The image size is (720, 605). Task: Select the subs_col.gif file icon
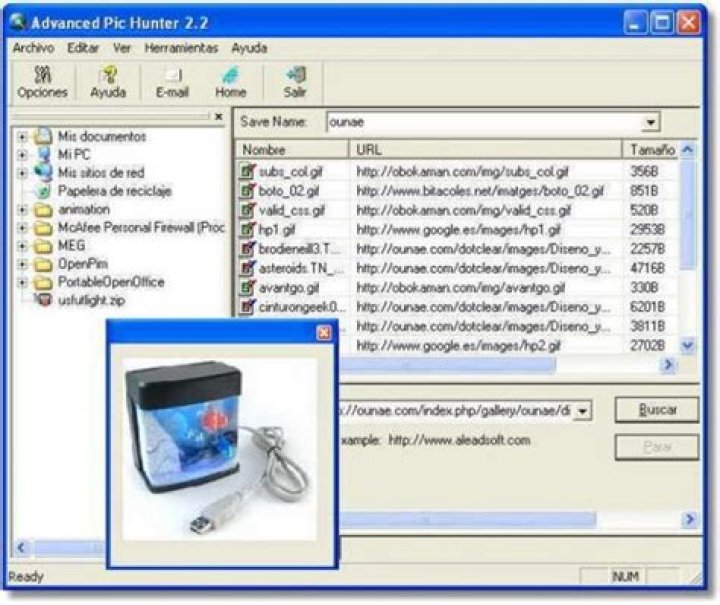tap(248, 172)
